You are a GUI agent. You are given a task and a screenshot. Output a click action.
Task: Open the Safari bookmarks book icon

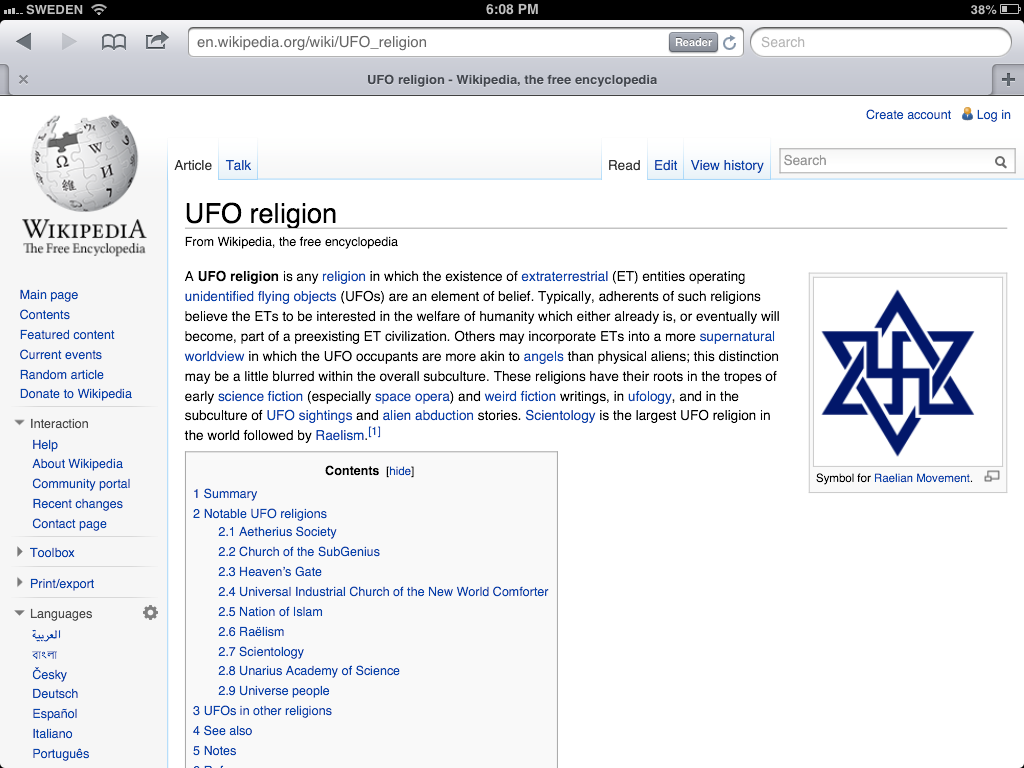click(x=114, y=42)
